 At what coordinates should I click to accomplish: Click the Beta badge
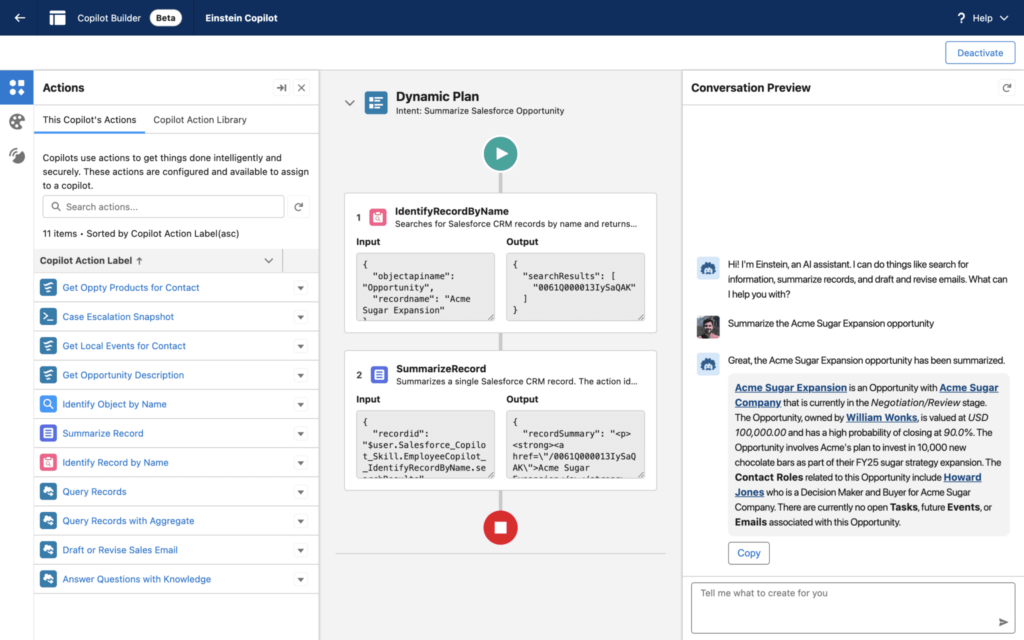coord(165,18)
